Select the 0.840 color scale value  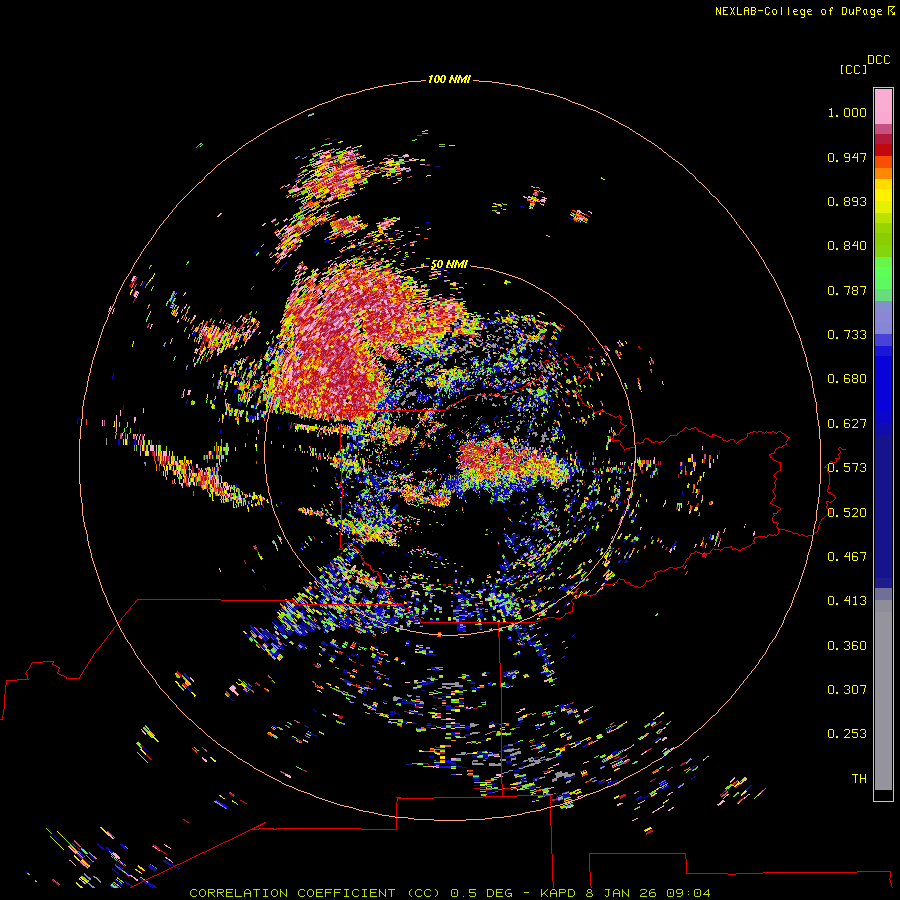tap(847, 246)
